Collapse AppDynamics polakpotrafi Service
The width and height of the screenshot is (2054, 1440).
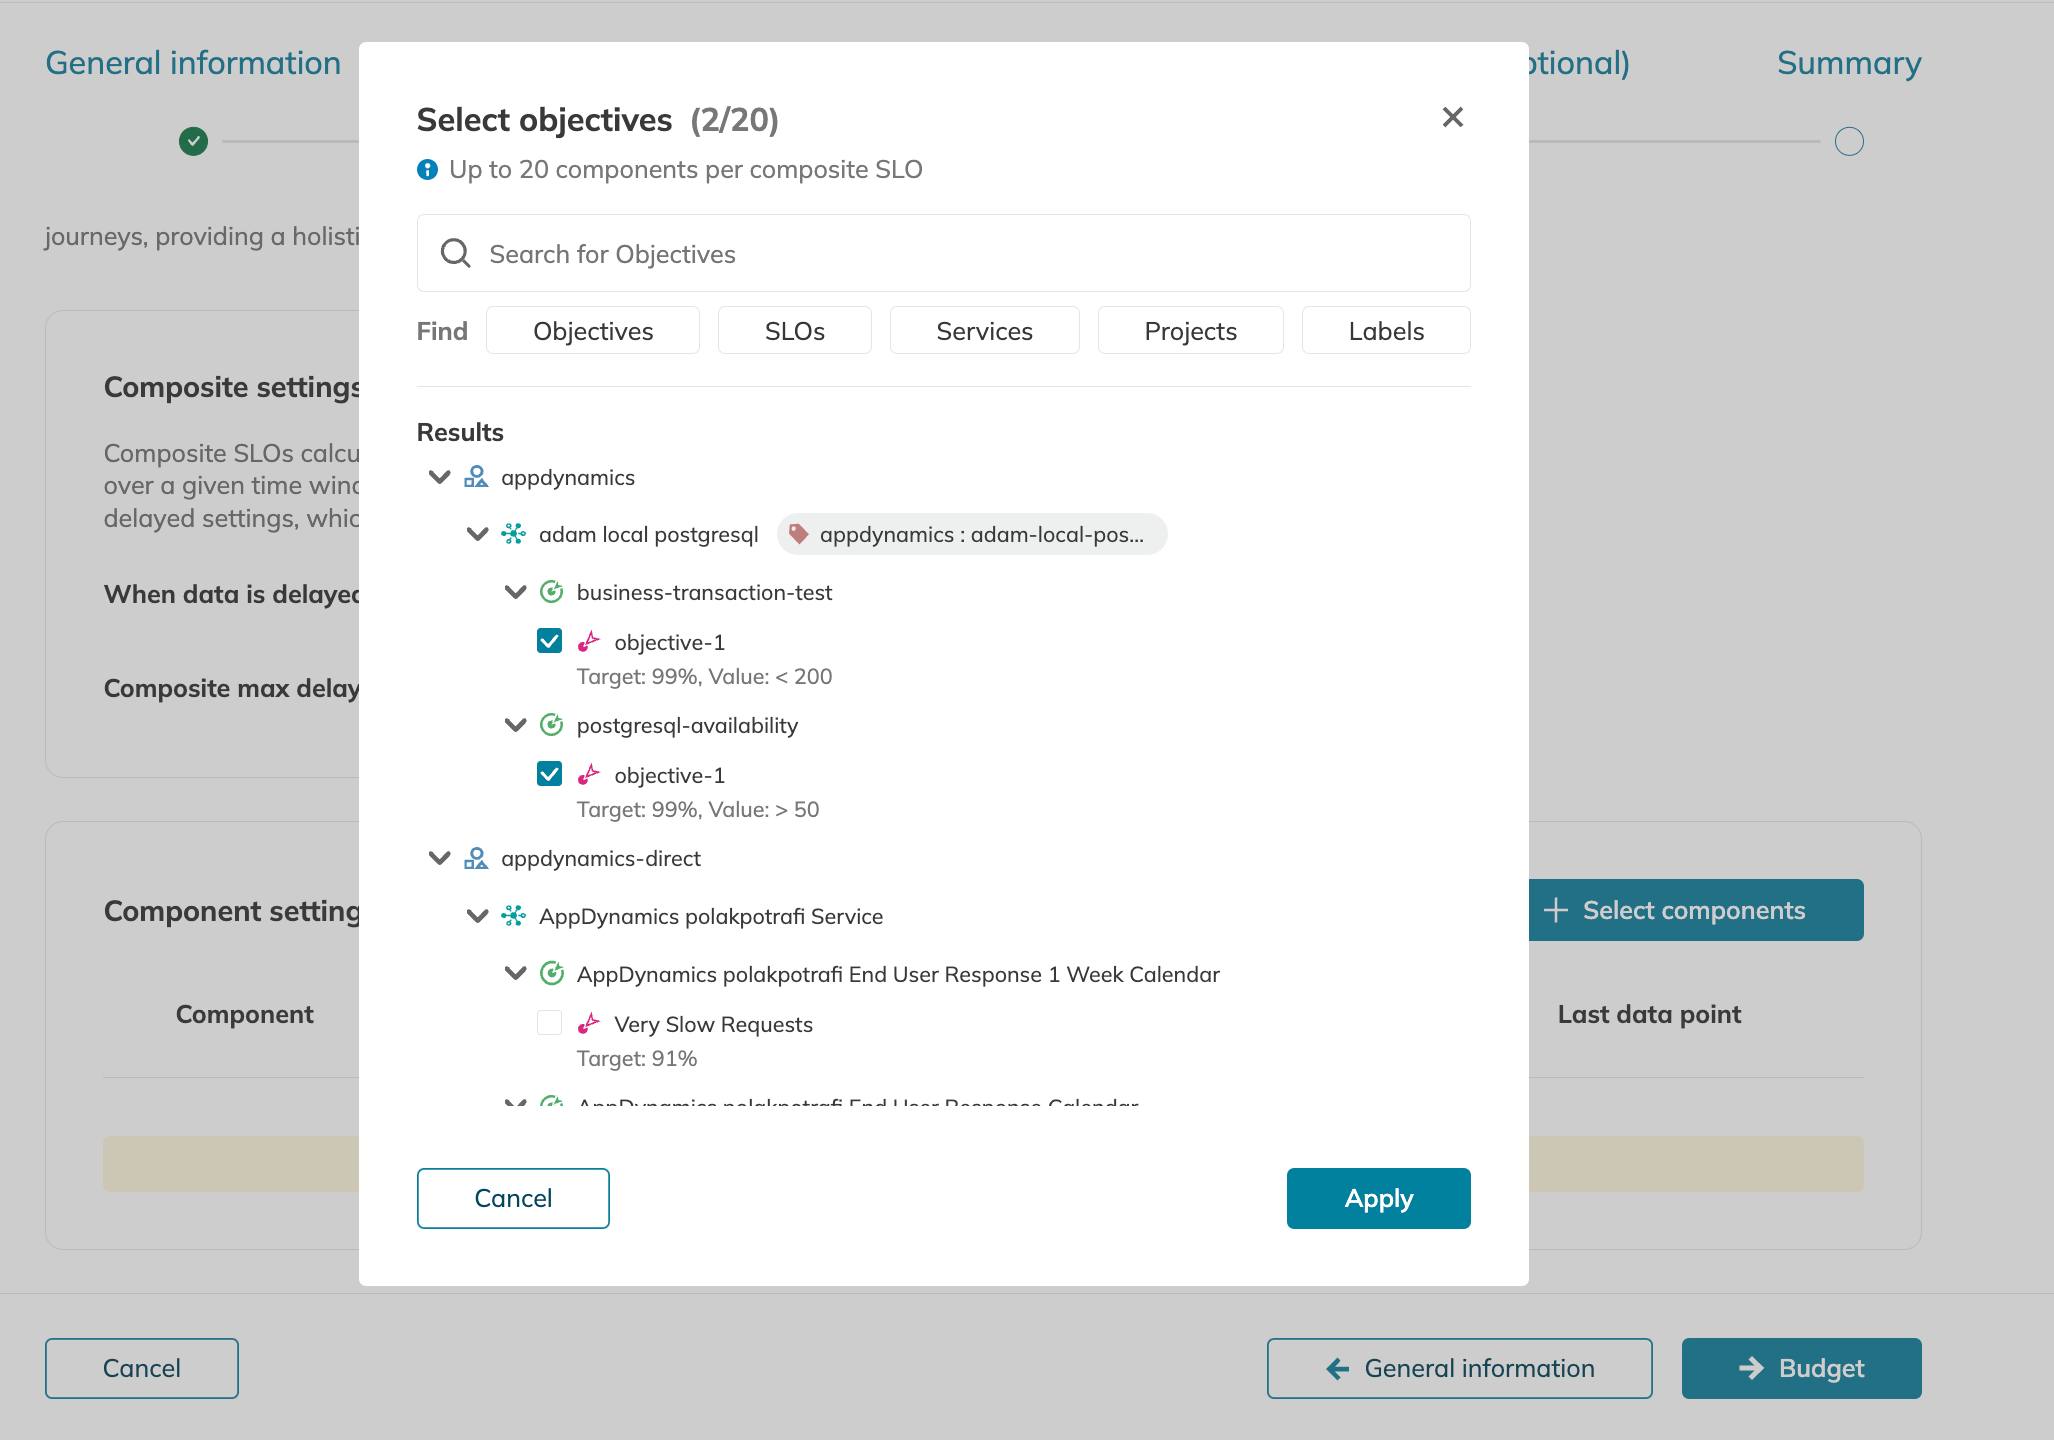(477, 916)
